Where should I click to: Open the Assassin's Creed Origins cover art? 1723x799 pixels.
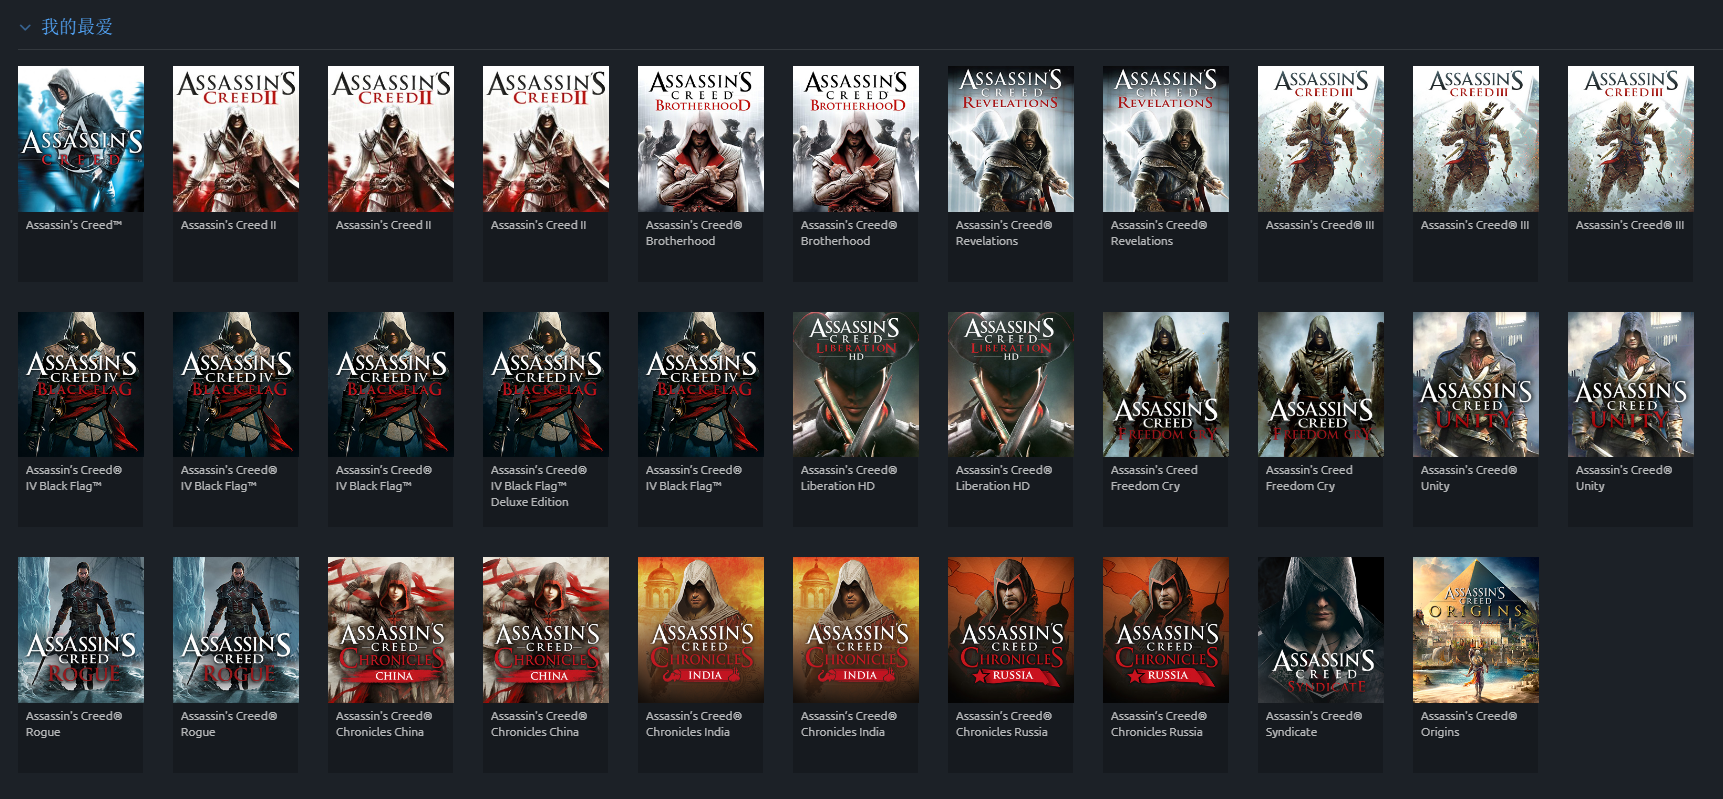click(1476, 630)
